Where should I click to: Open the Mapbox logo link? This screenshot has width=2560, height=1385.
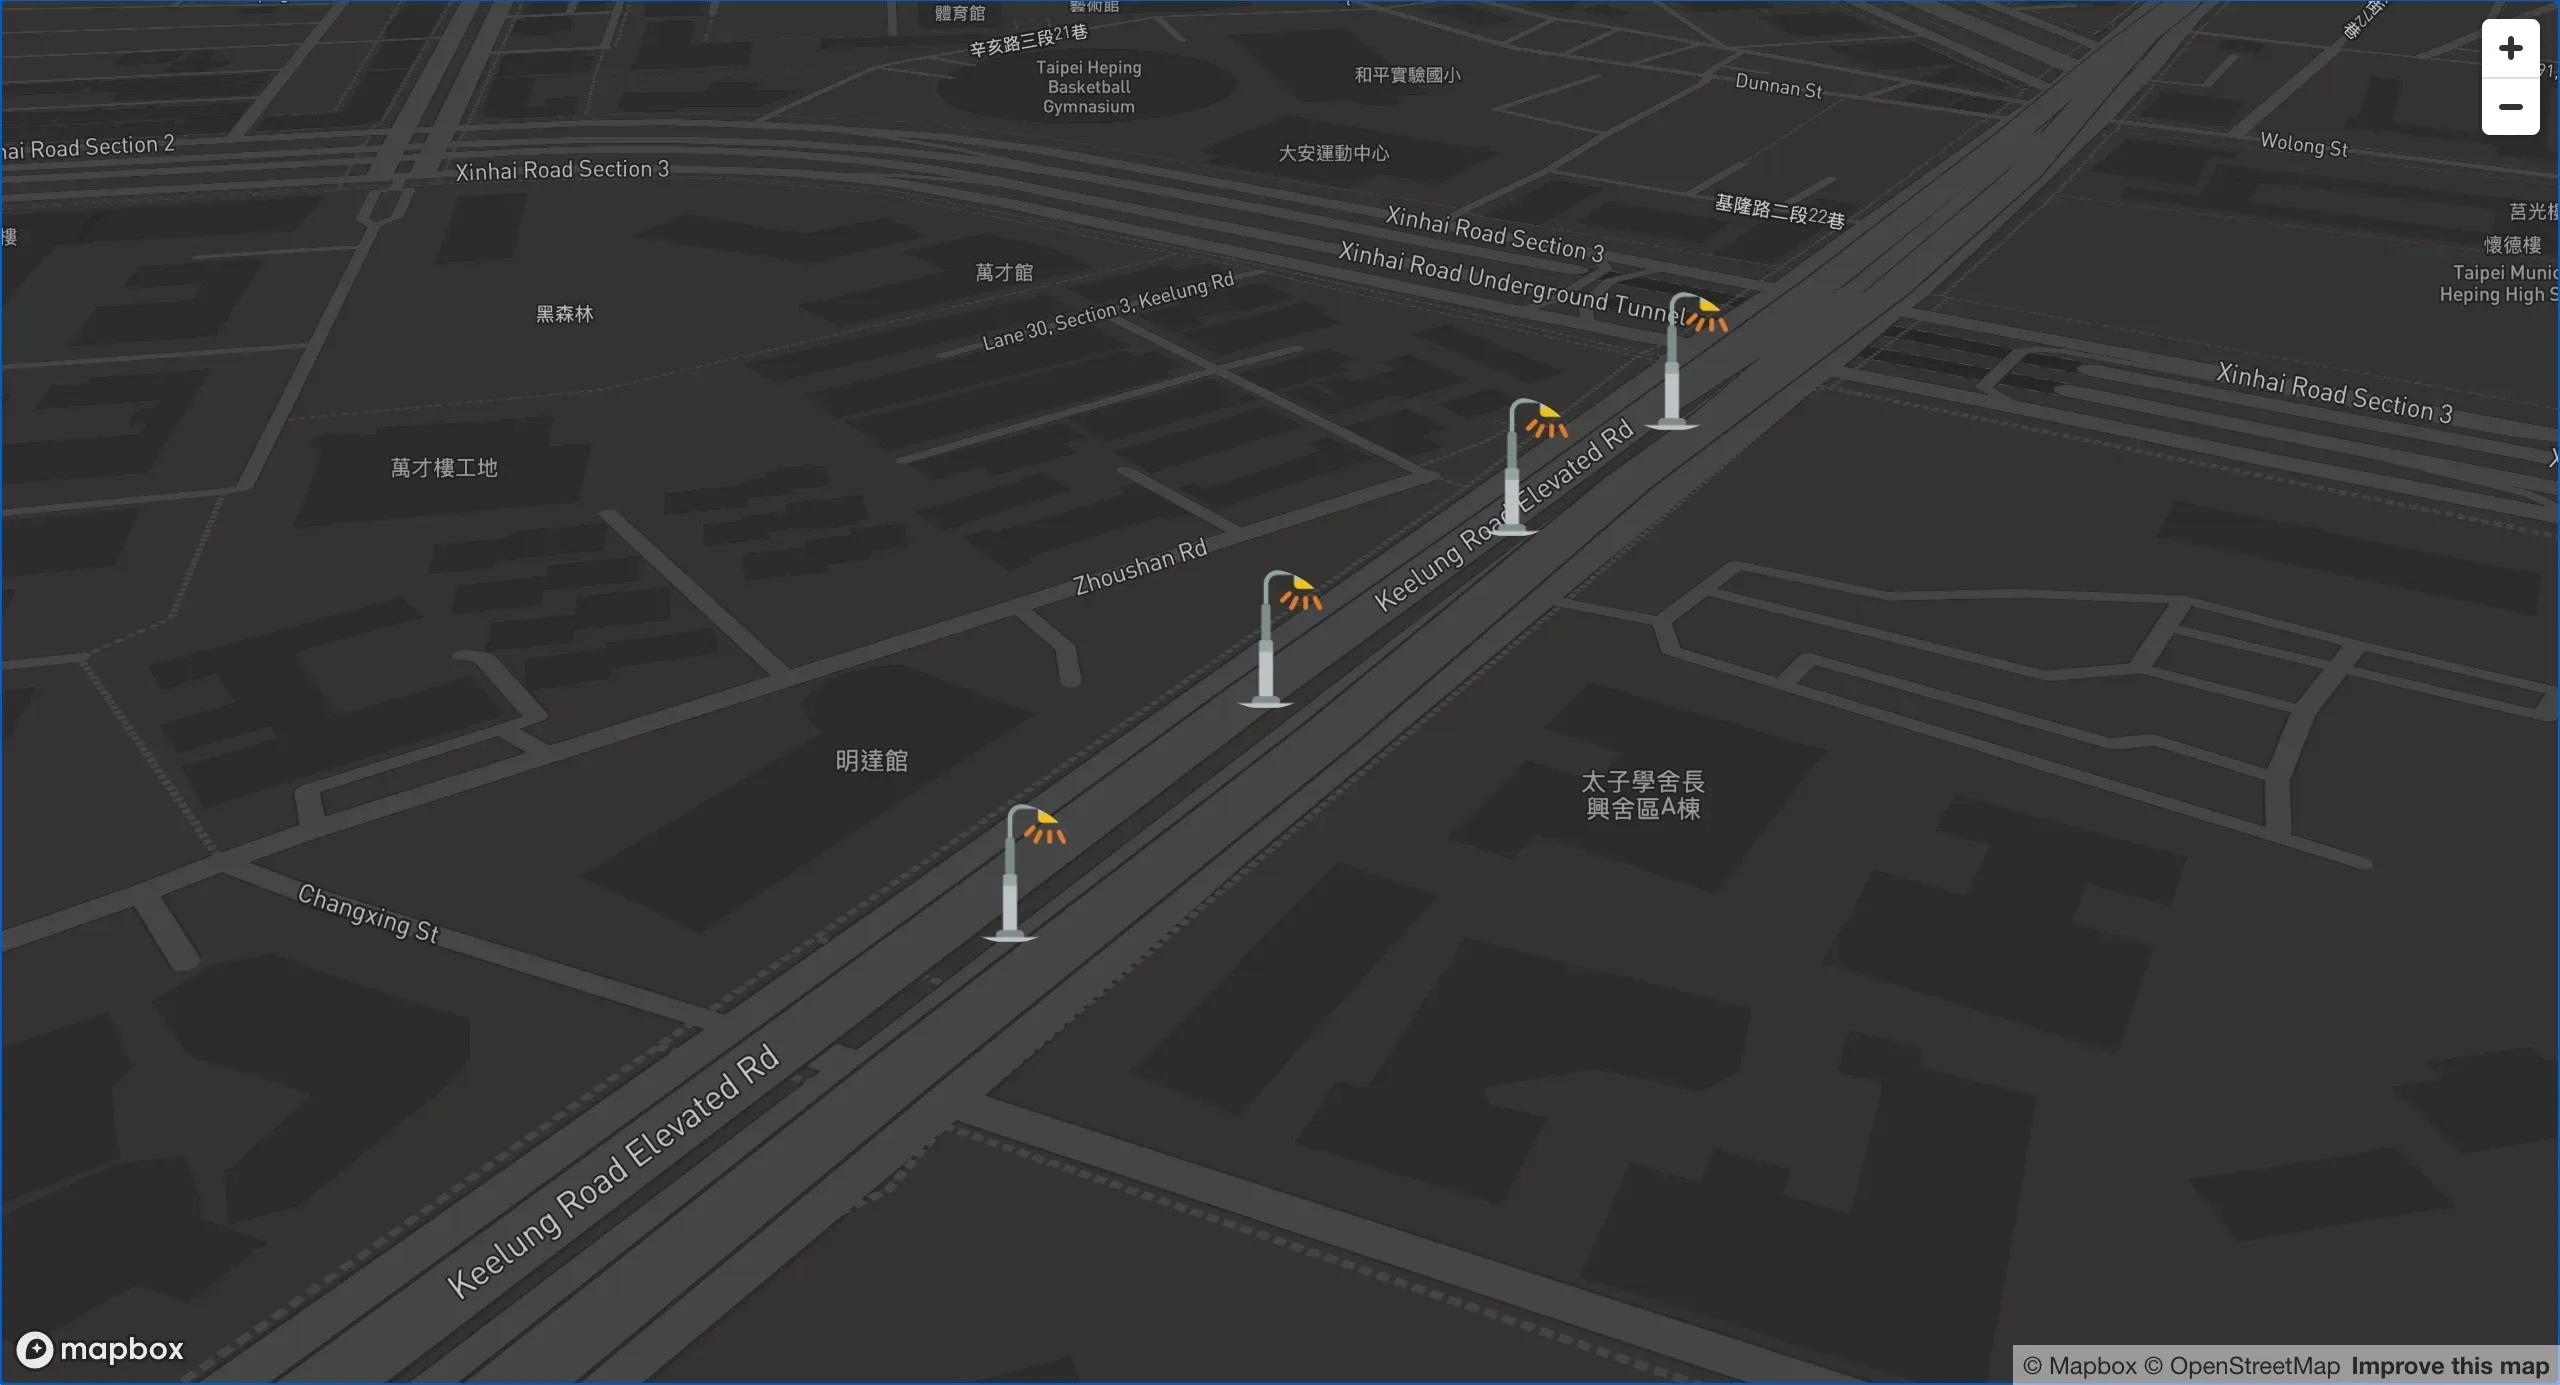[101, 1349]
